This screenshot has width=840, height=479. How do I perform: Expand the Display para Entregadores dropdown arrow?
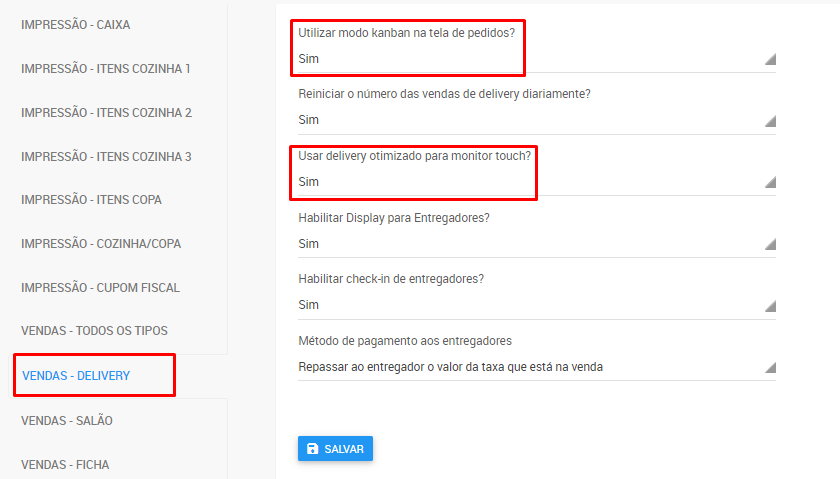click(770, 244)
